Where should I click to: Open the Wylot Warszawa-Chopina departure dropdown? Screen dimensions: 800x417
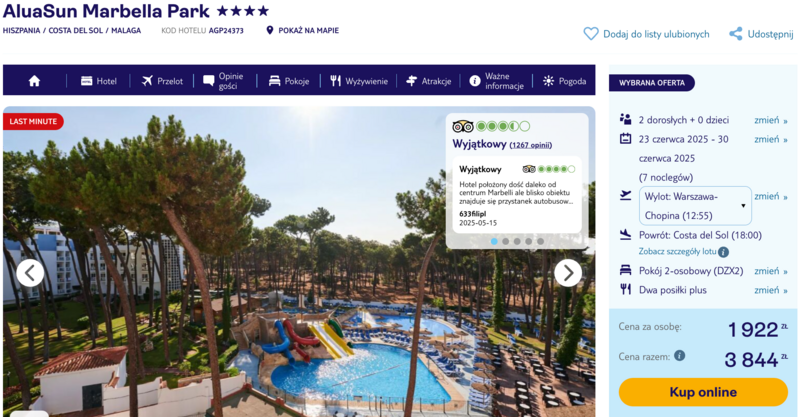click(695, 206)
